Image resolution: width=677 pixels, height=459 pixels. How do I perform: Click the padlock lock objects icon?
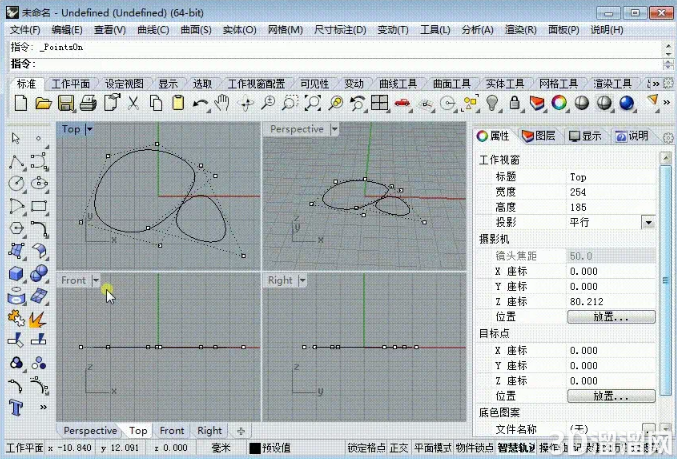click(514, 104)
